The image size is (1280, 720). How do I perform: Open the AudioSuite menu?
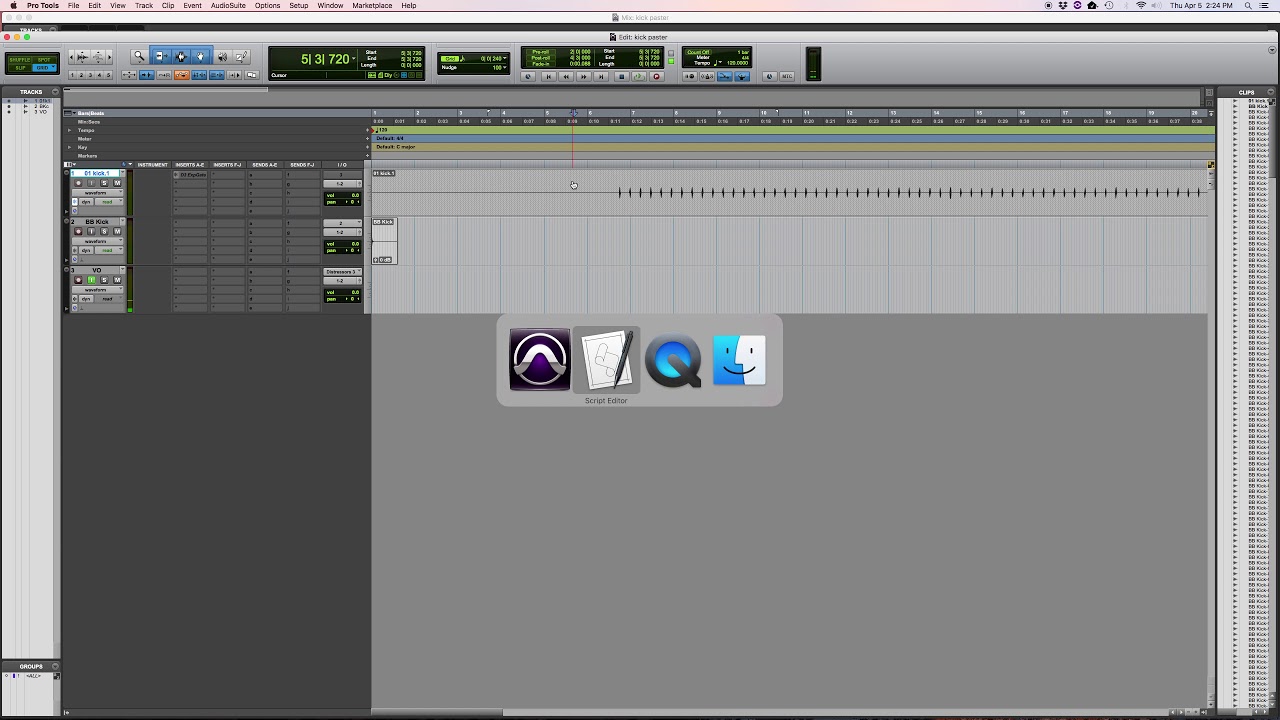(x=228, y=5)
